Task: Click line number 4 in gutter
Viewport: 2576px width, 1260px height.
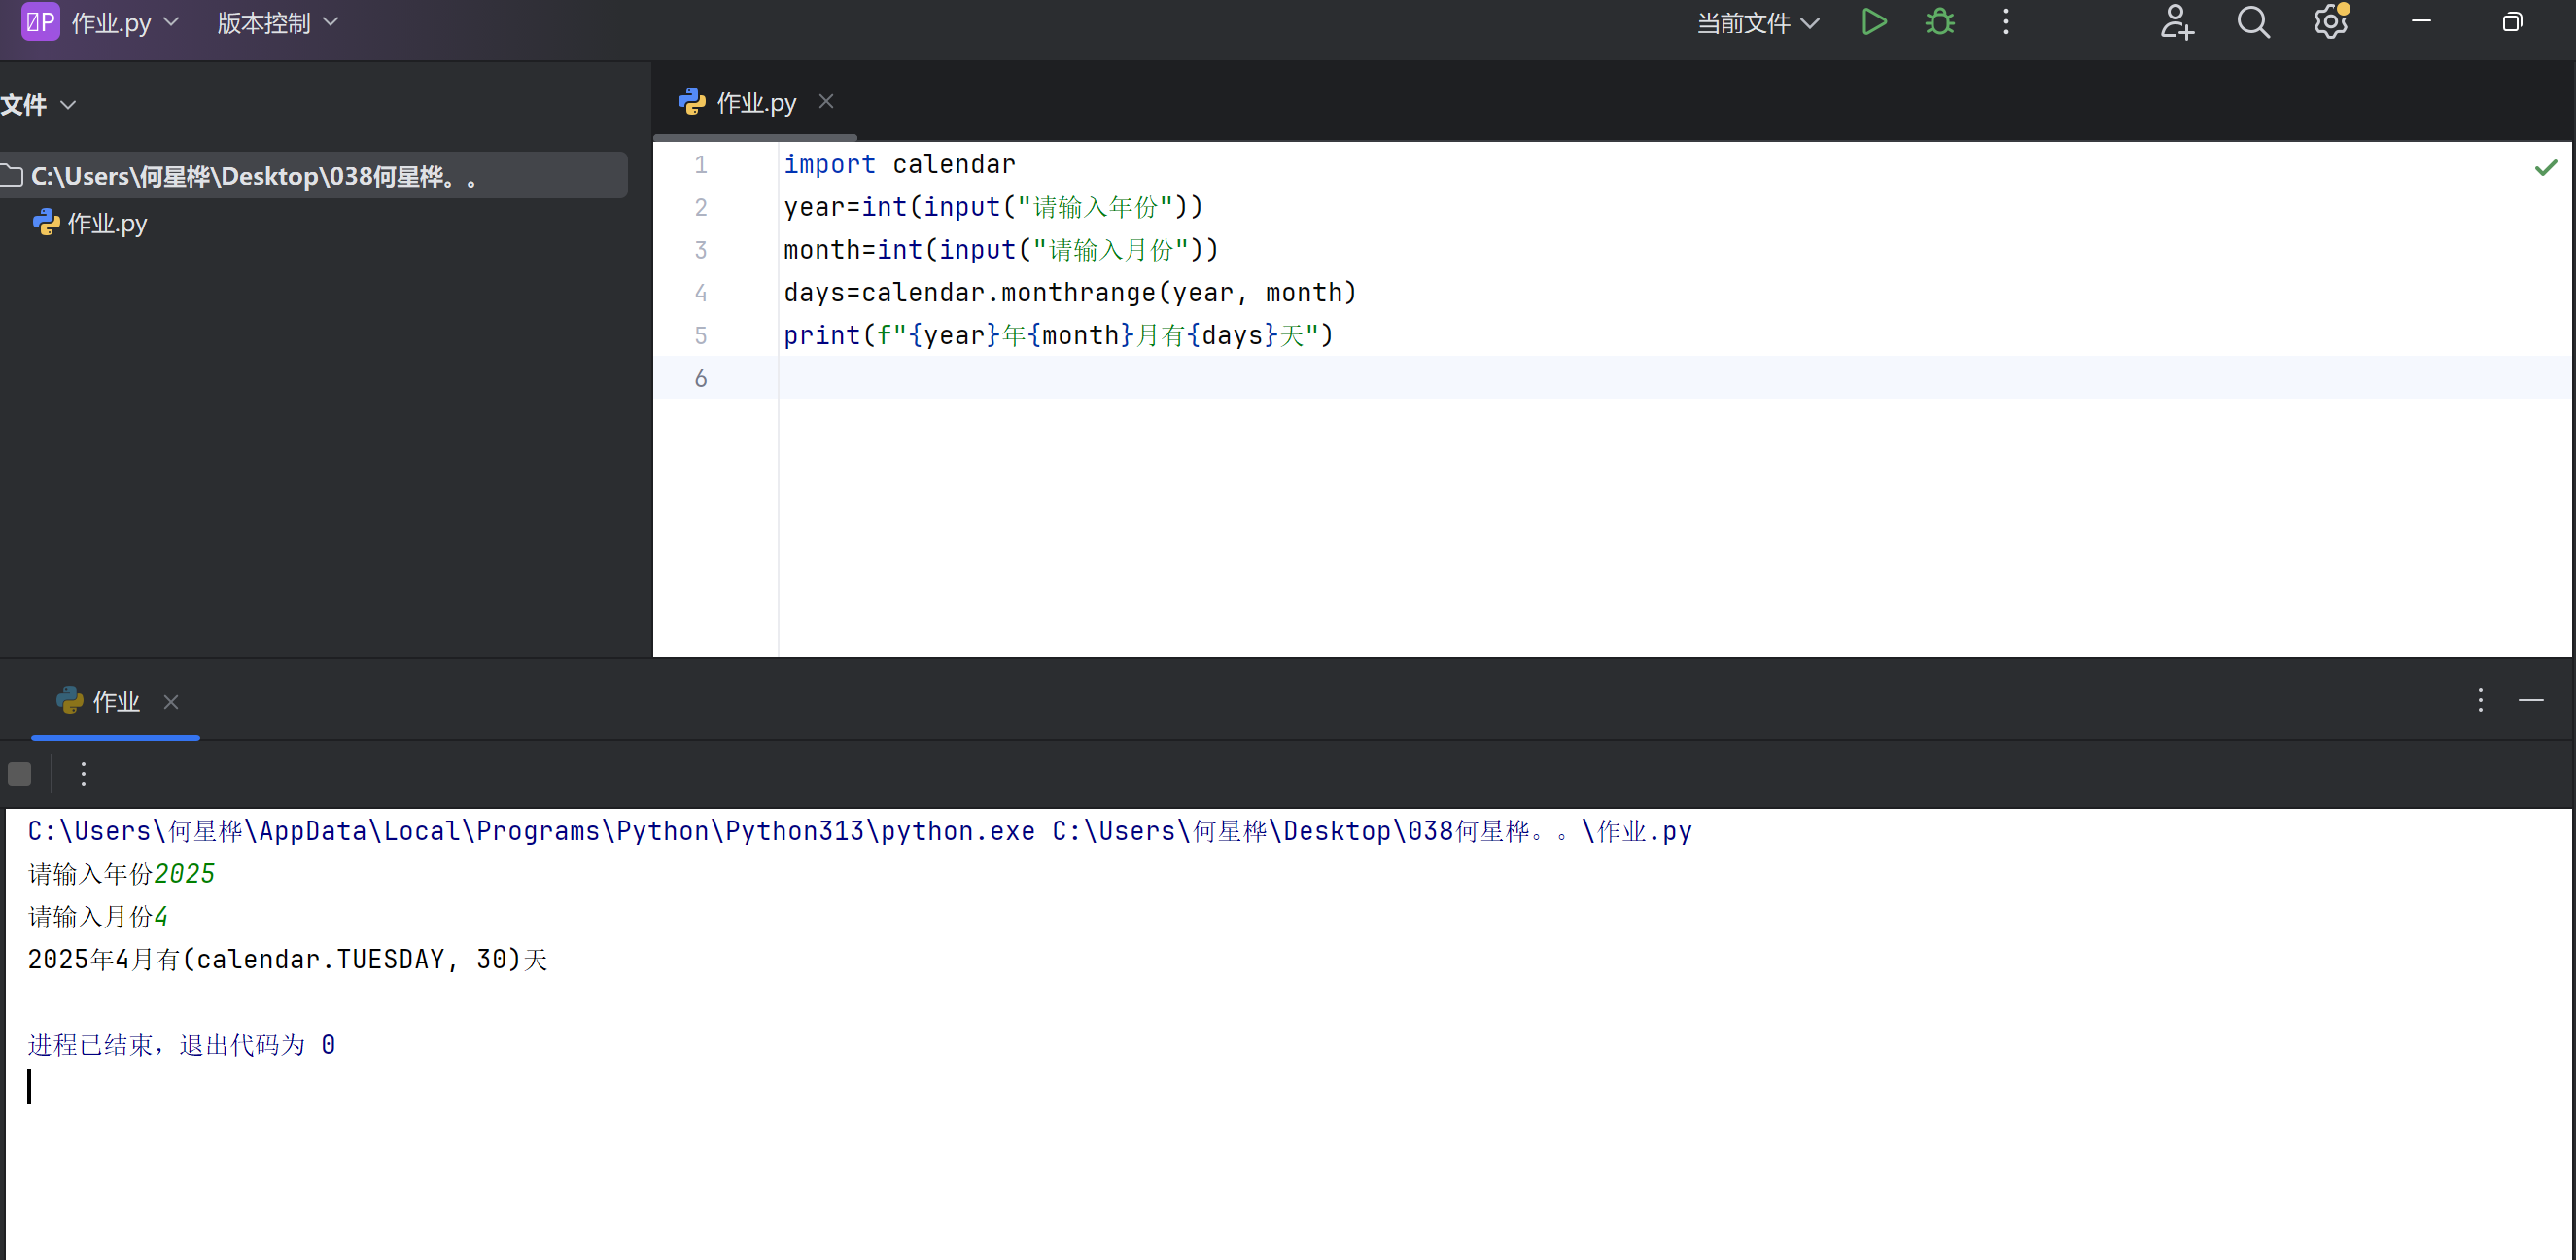Action: [x=701, y=293]
